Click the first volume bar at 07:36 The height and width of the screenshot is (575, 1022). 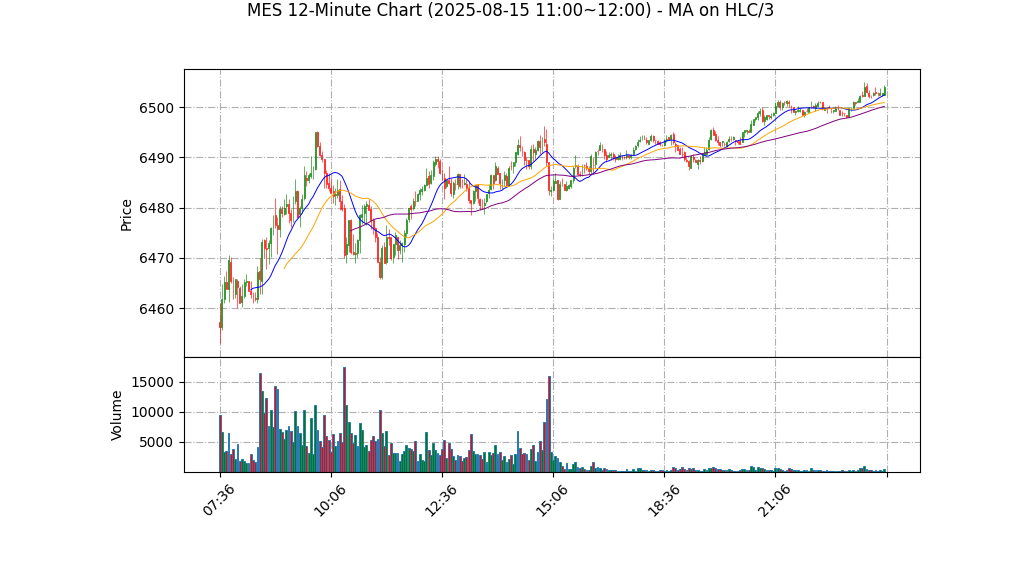[x=220, y=443]
